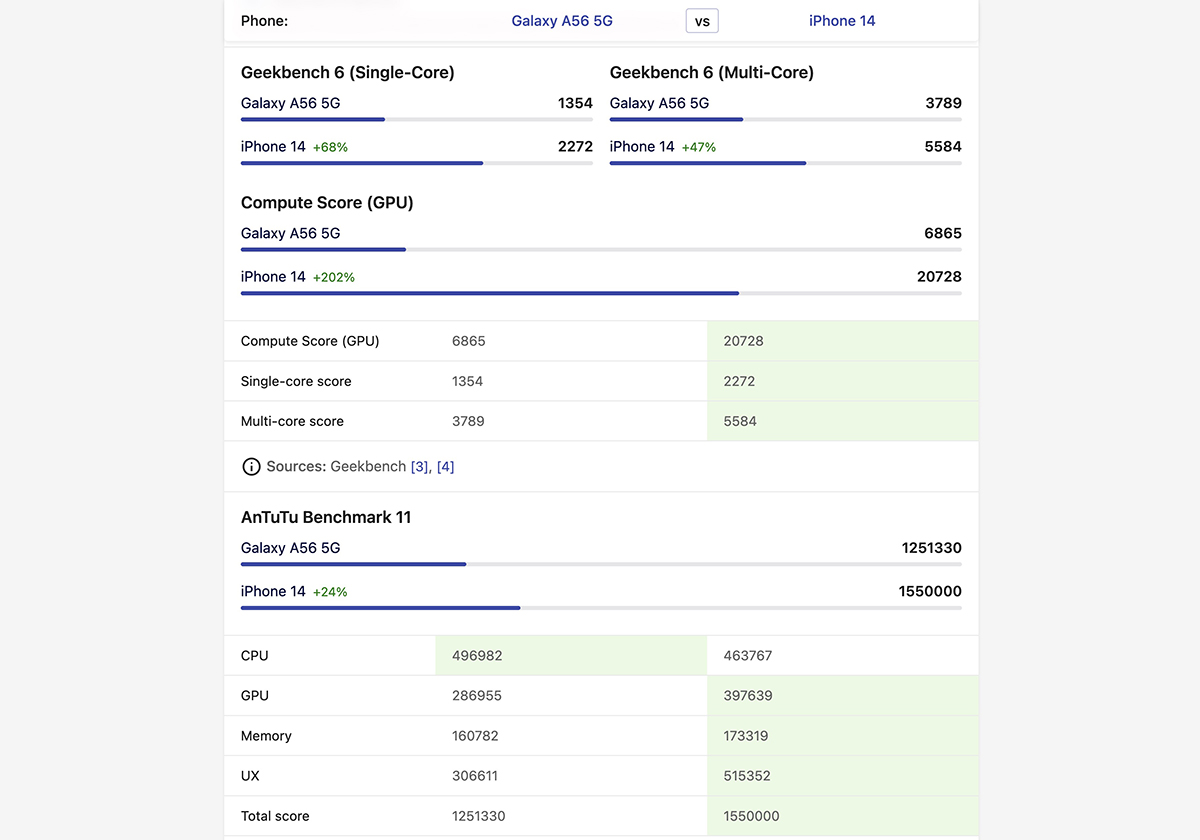Image resolution: width=1200 pixels, height=840 pixels.
Task: Click the Memory row label
Action: tap(266, 736)
